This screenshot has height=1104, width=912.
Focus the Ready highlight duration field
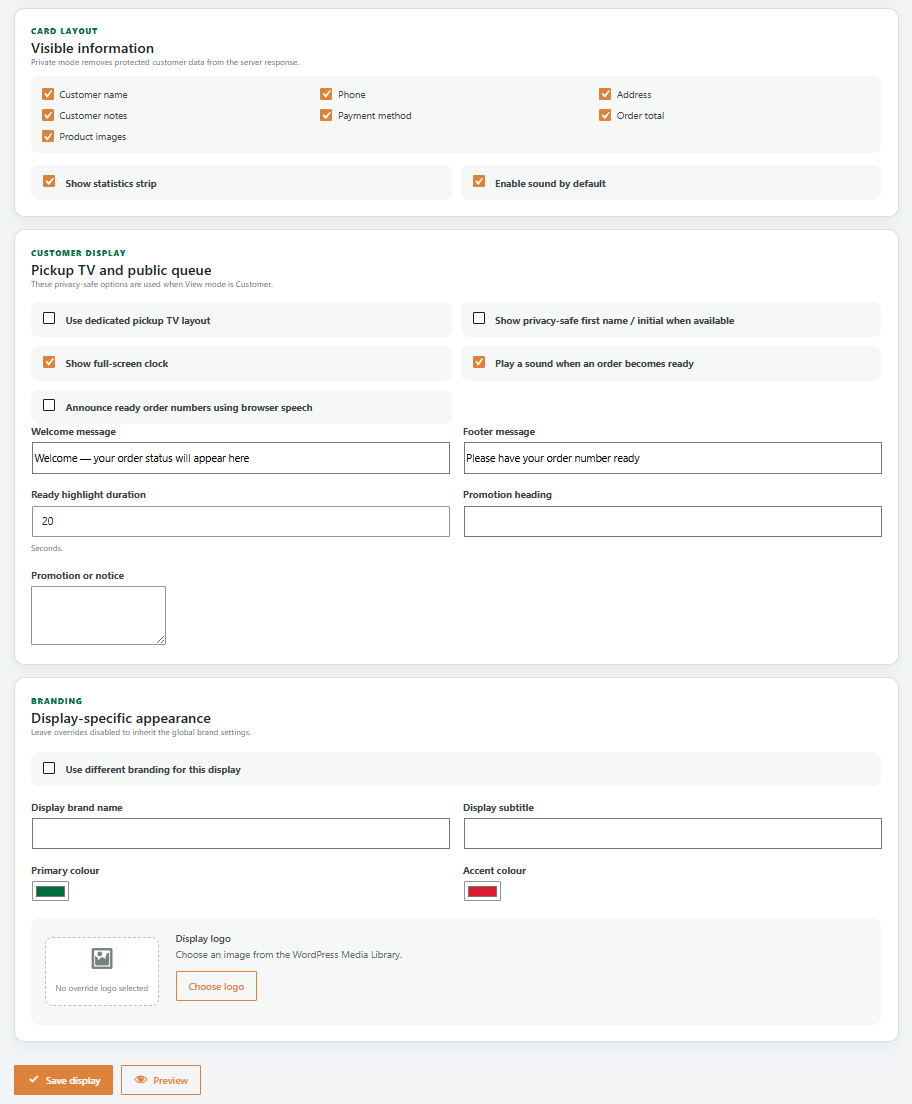coord(241,522)
